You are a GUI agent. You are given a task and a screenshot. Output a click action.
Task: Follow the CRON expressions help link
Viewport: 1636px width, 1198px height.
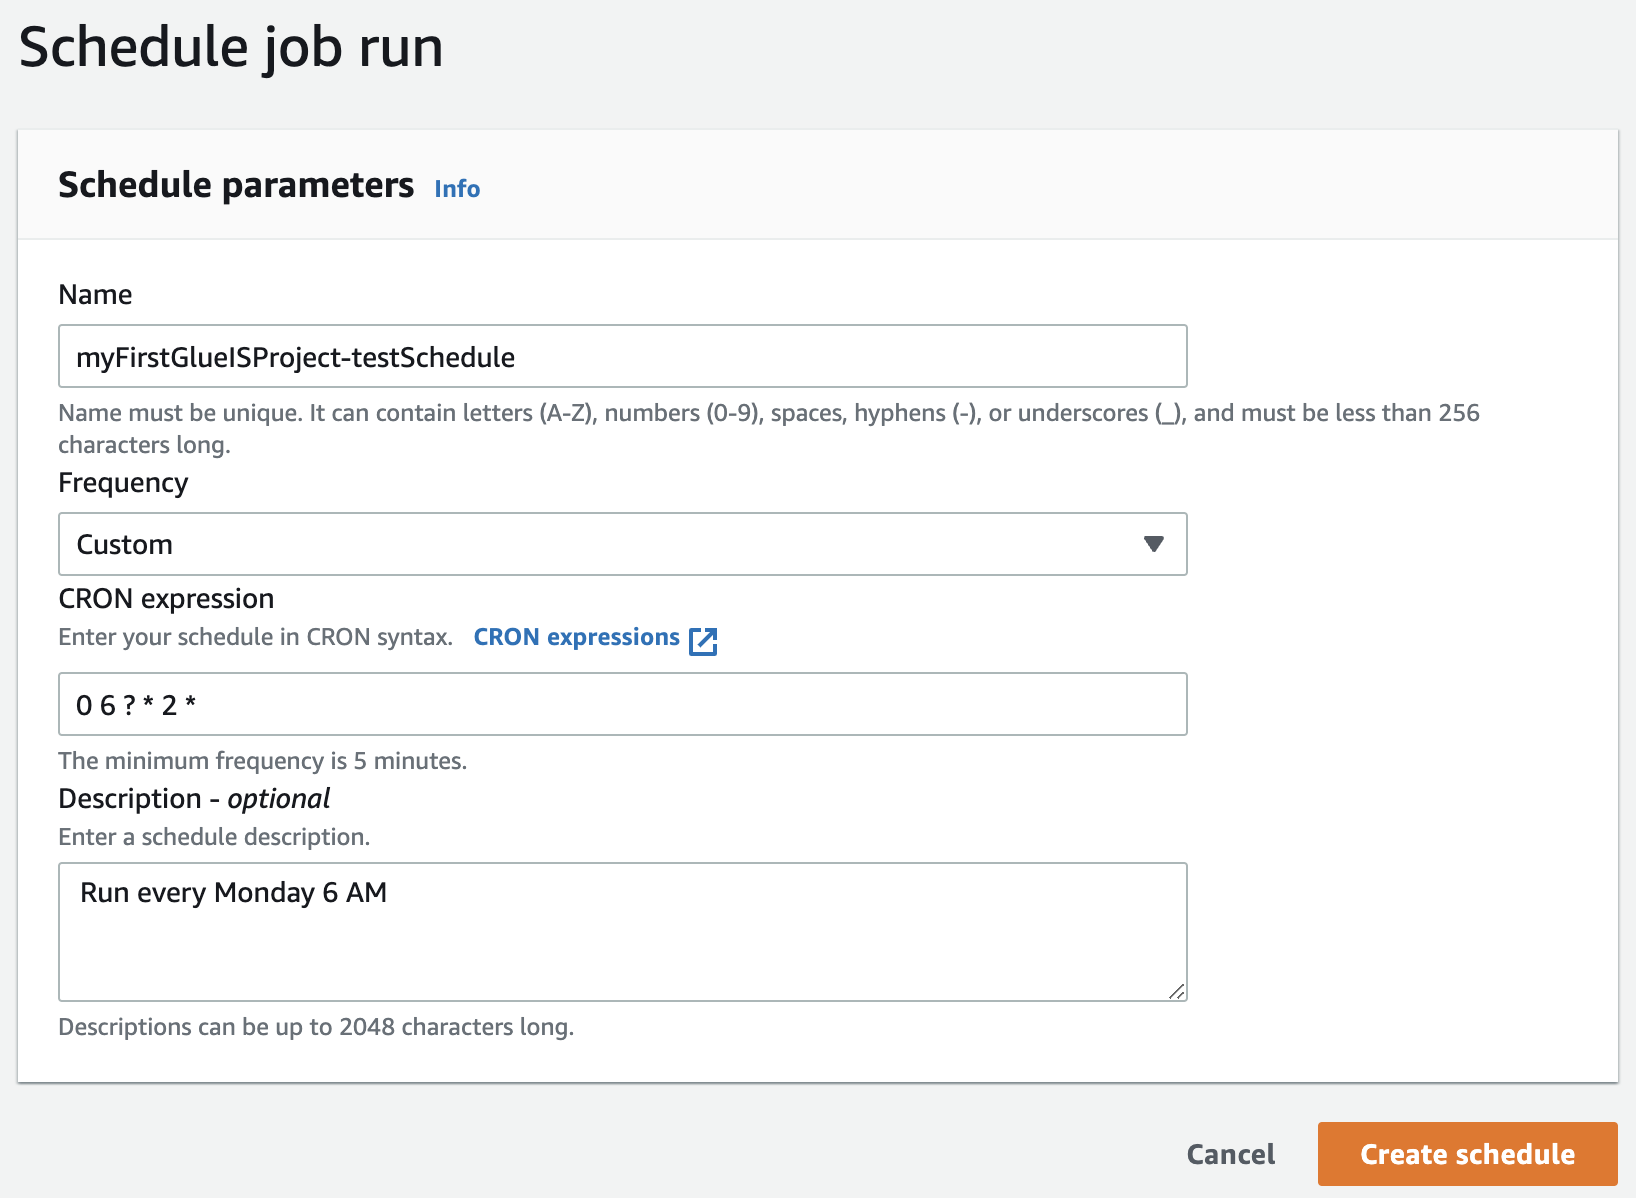pyautogui.click(x=576, y=637)
